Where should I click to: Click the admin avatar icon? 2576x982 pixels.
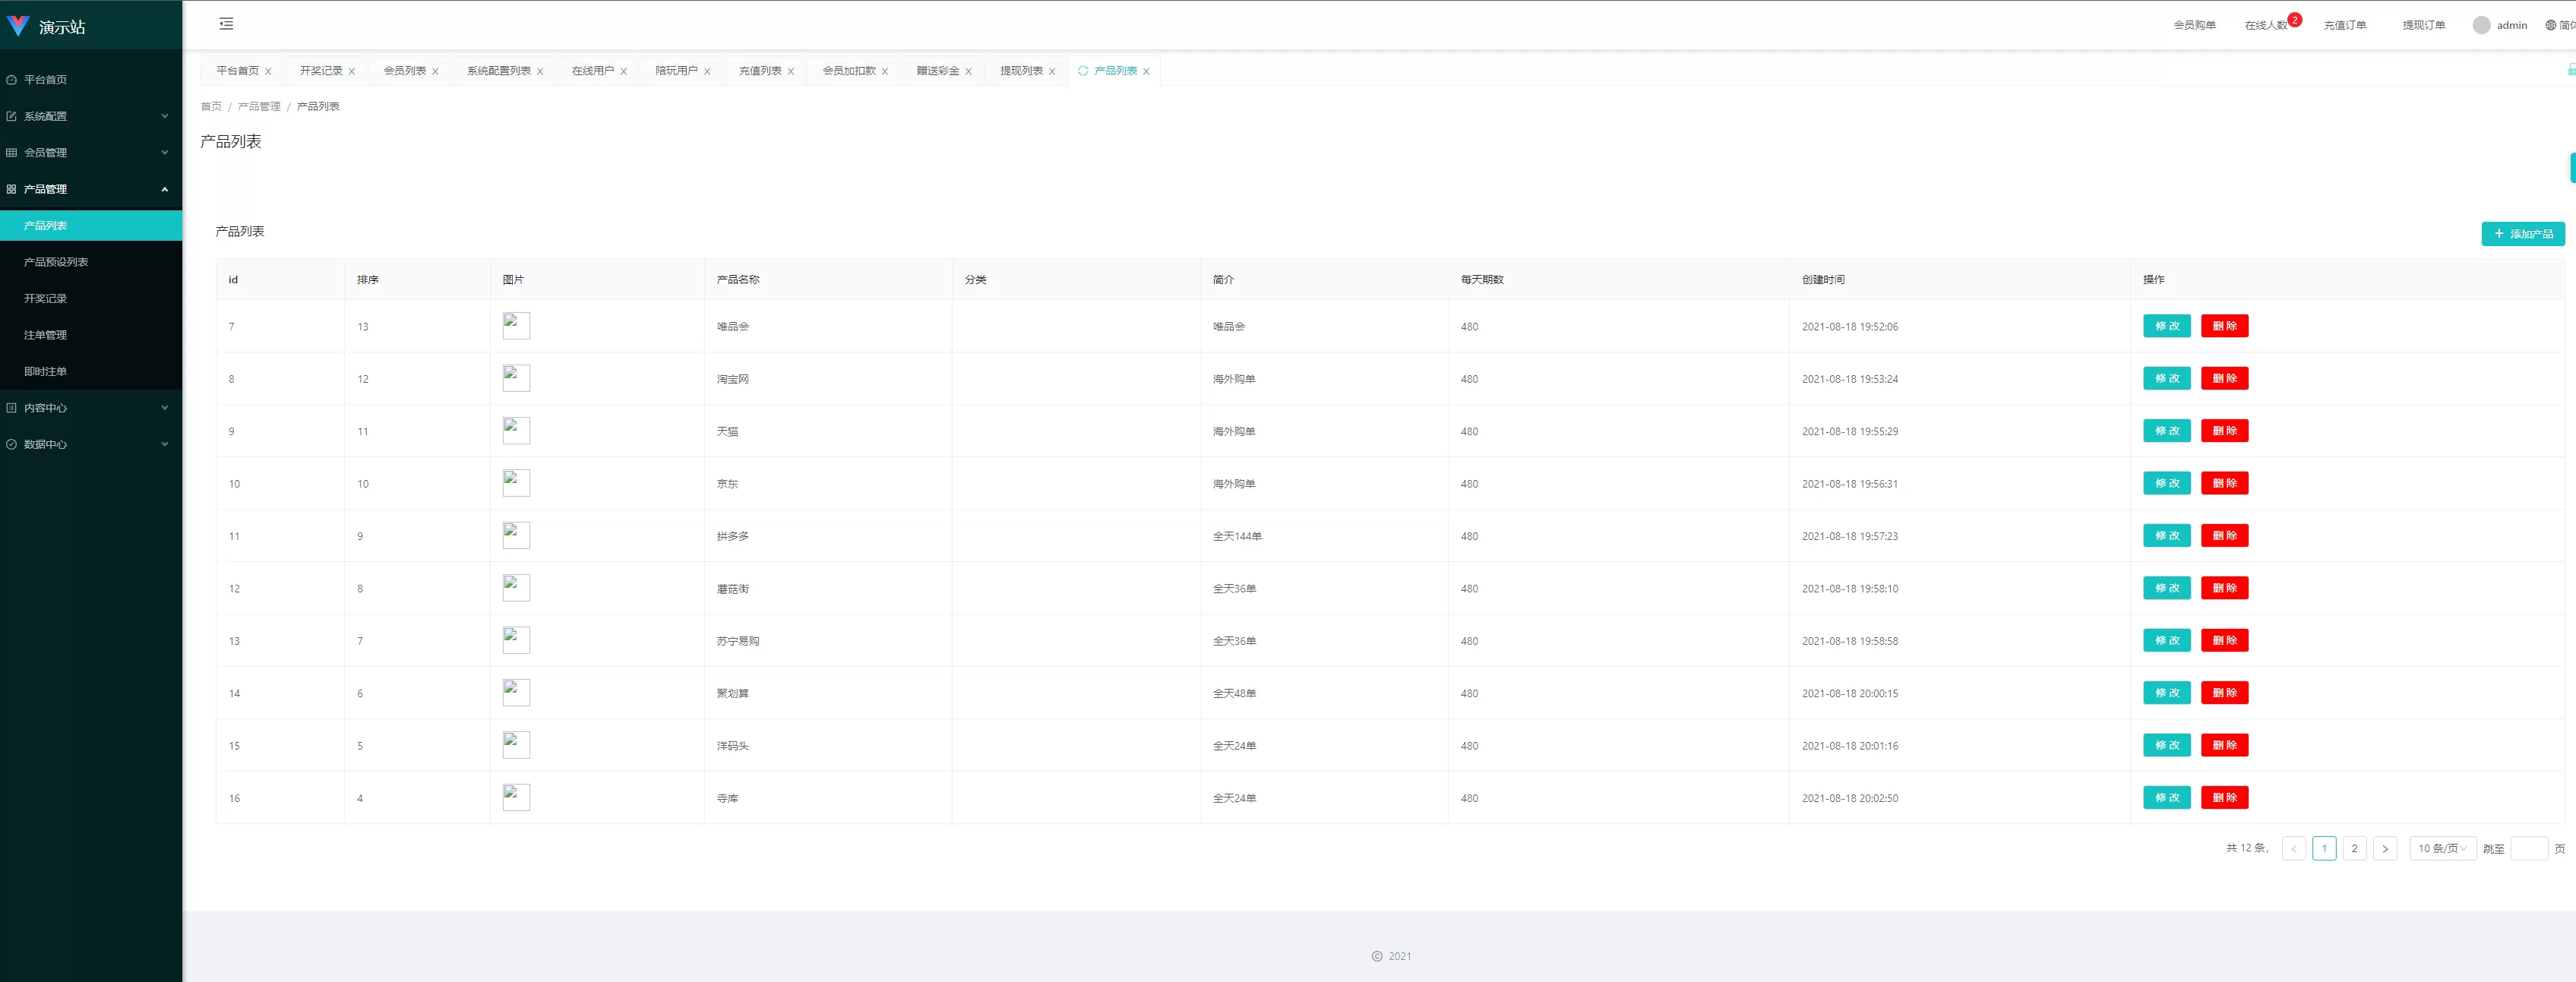pyautogui.click(x=2481, y=25)
